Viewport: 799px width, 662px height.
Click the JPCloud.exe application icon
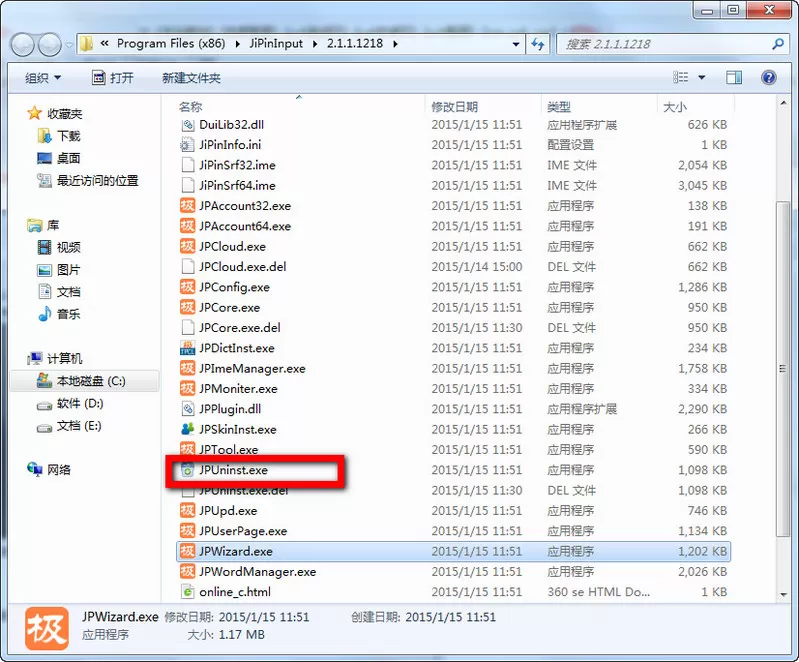188,247
